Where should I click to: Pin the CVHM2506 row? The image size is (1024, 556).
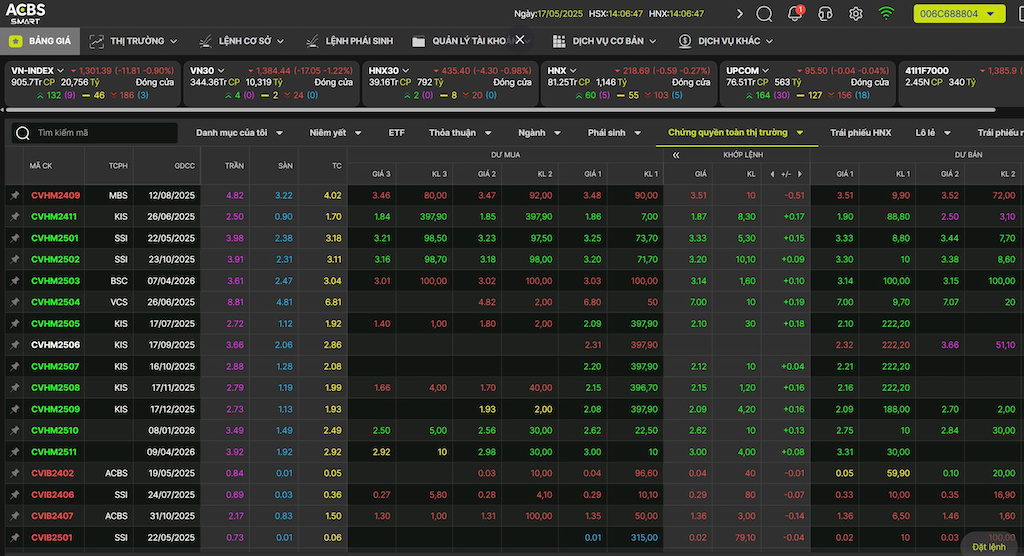pyautogui.click(x=14, y=345)
